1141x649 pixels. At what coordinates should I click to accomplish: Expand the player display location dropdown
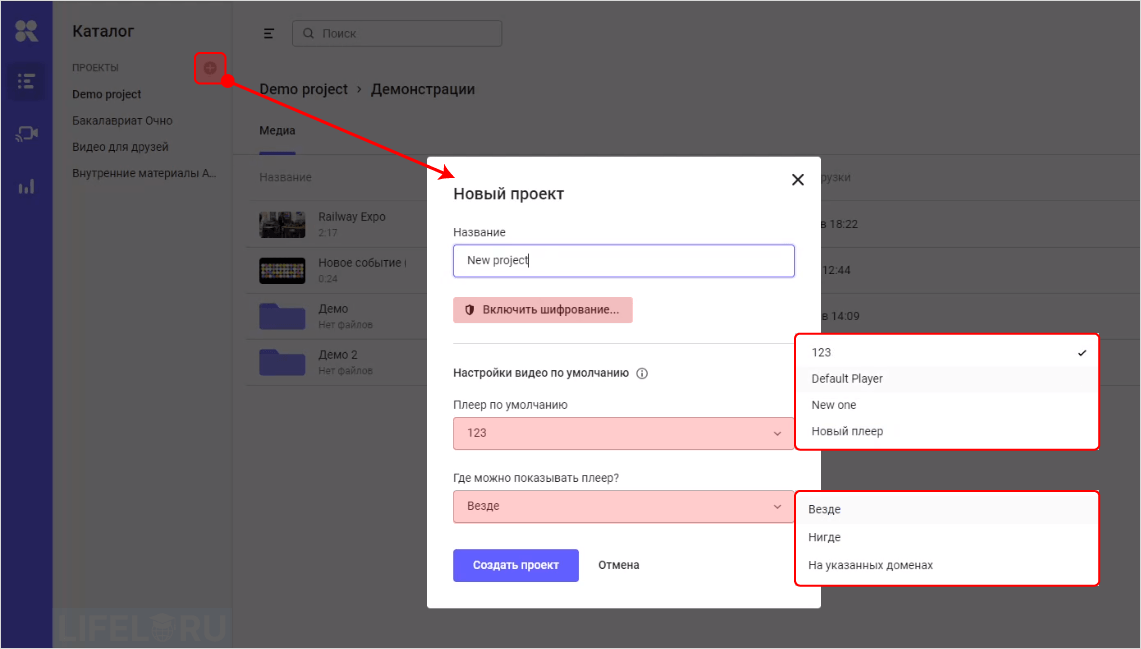click(624, 506)
